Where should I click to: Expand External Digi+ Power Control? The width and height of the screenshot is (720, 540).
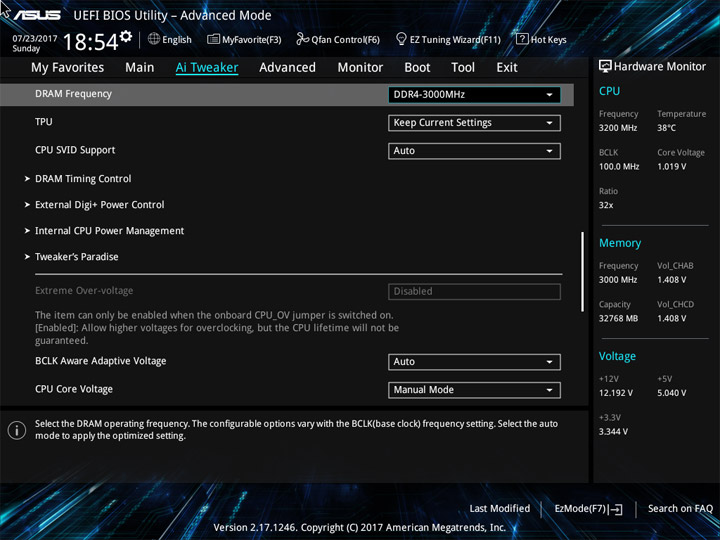point(100,205)
